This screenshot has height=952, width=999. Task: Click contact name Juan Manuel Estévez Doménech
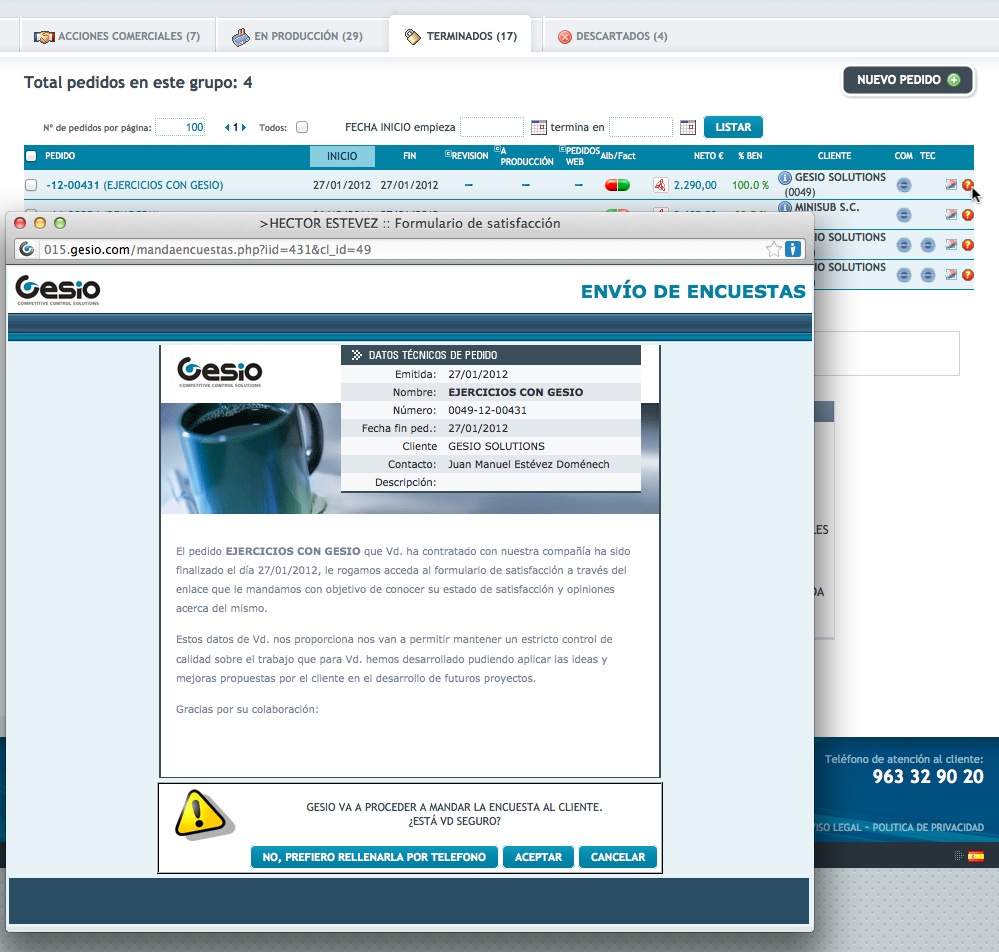[x=528, y=465]
